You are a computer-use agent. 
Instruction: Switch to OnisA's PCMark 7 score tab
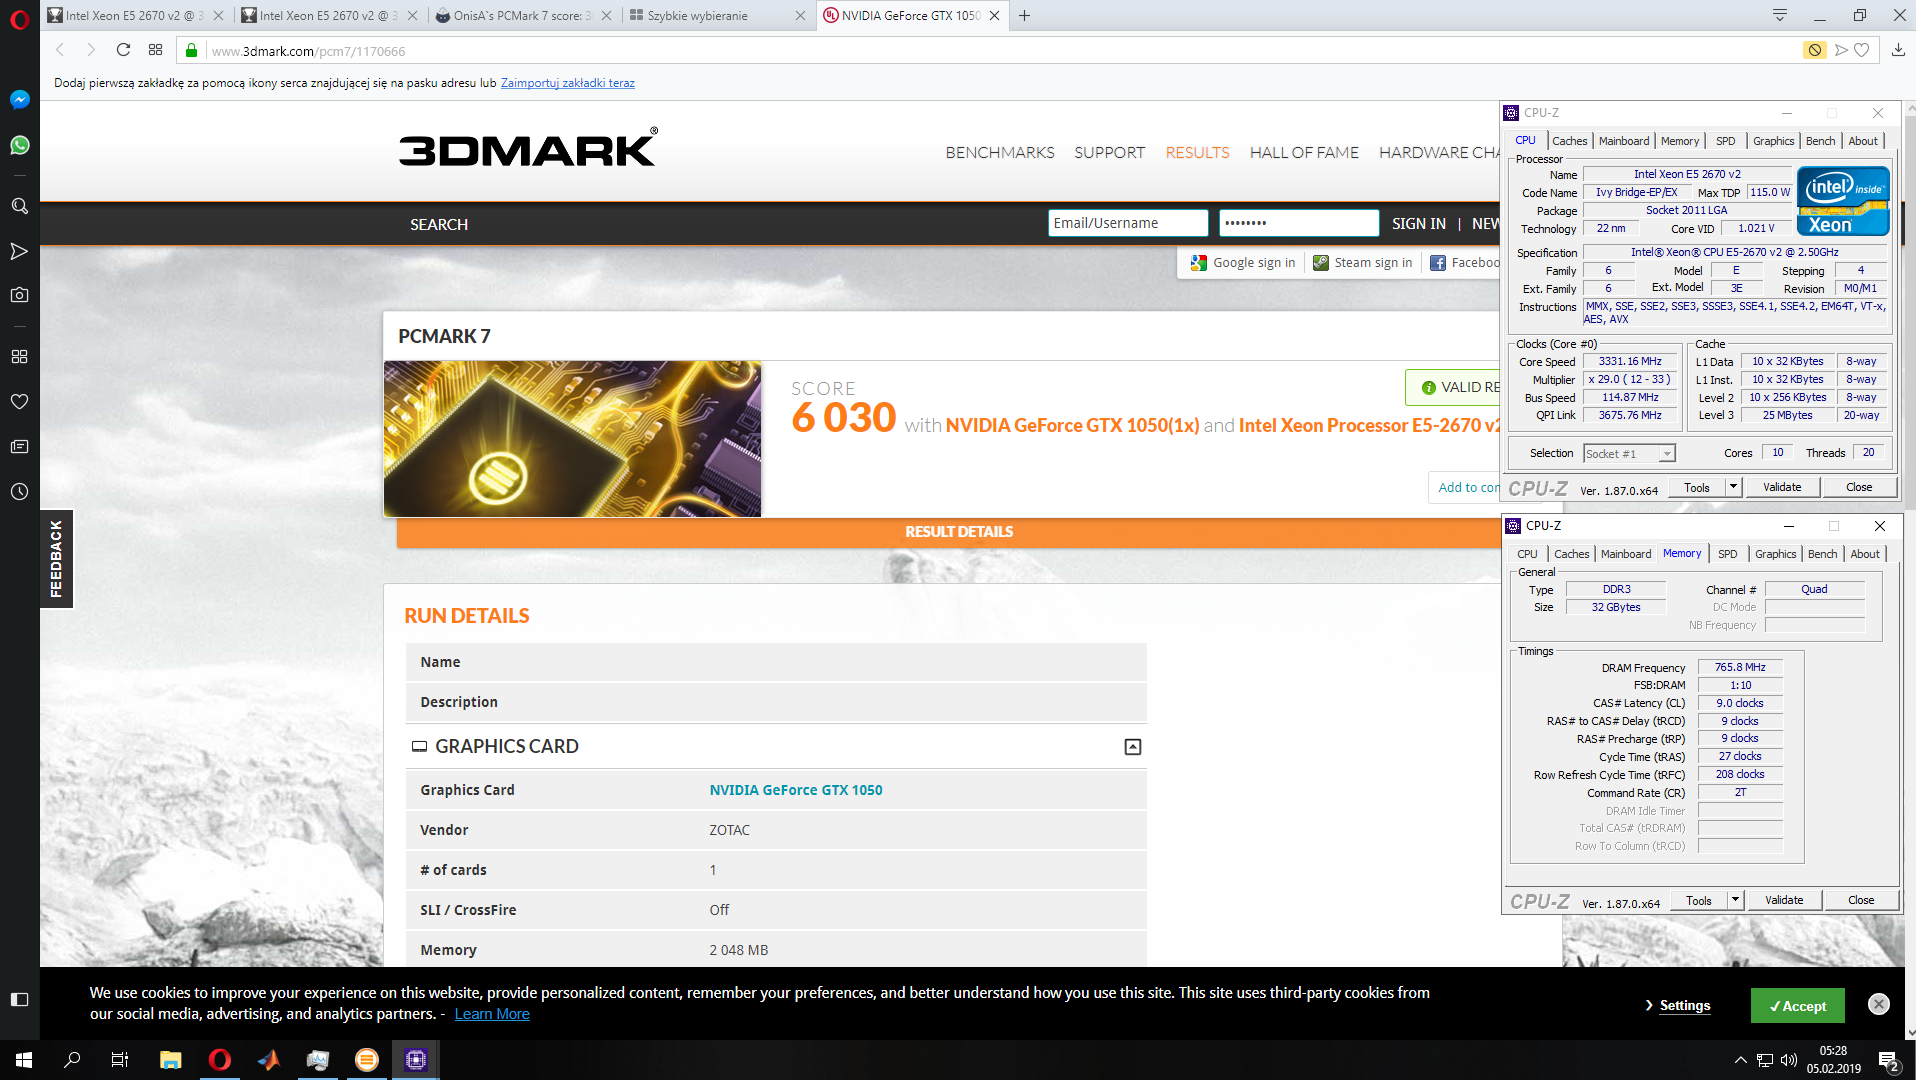point(524,15)
